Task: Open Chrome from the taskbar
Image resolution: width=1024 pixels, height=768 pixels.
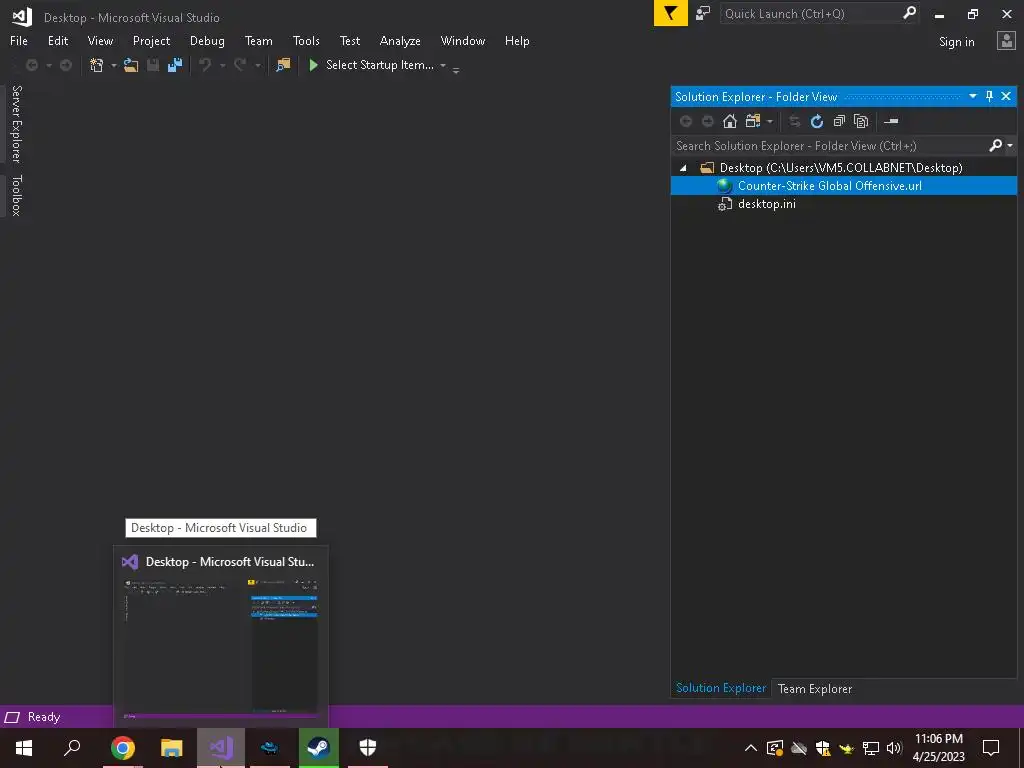Action: 123,748
